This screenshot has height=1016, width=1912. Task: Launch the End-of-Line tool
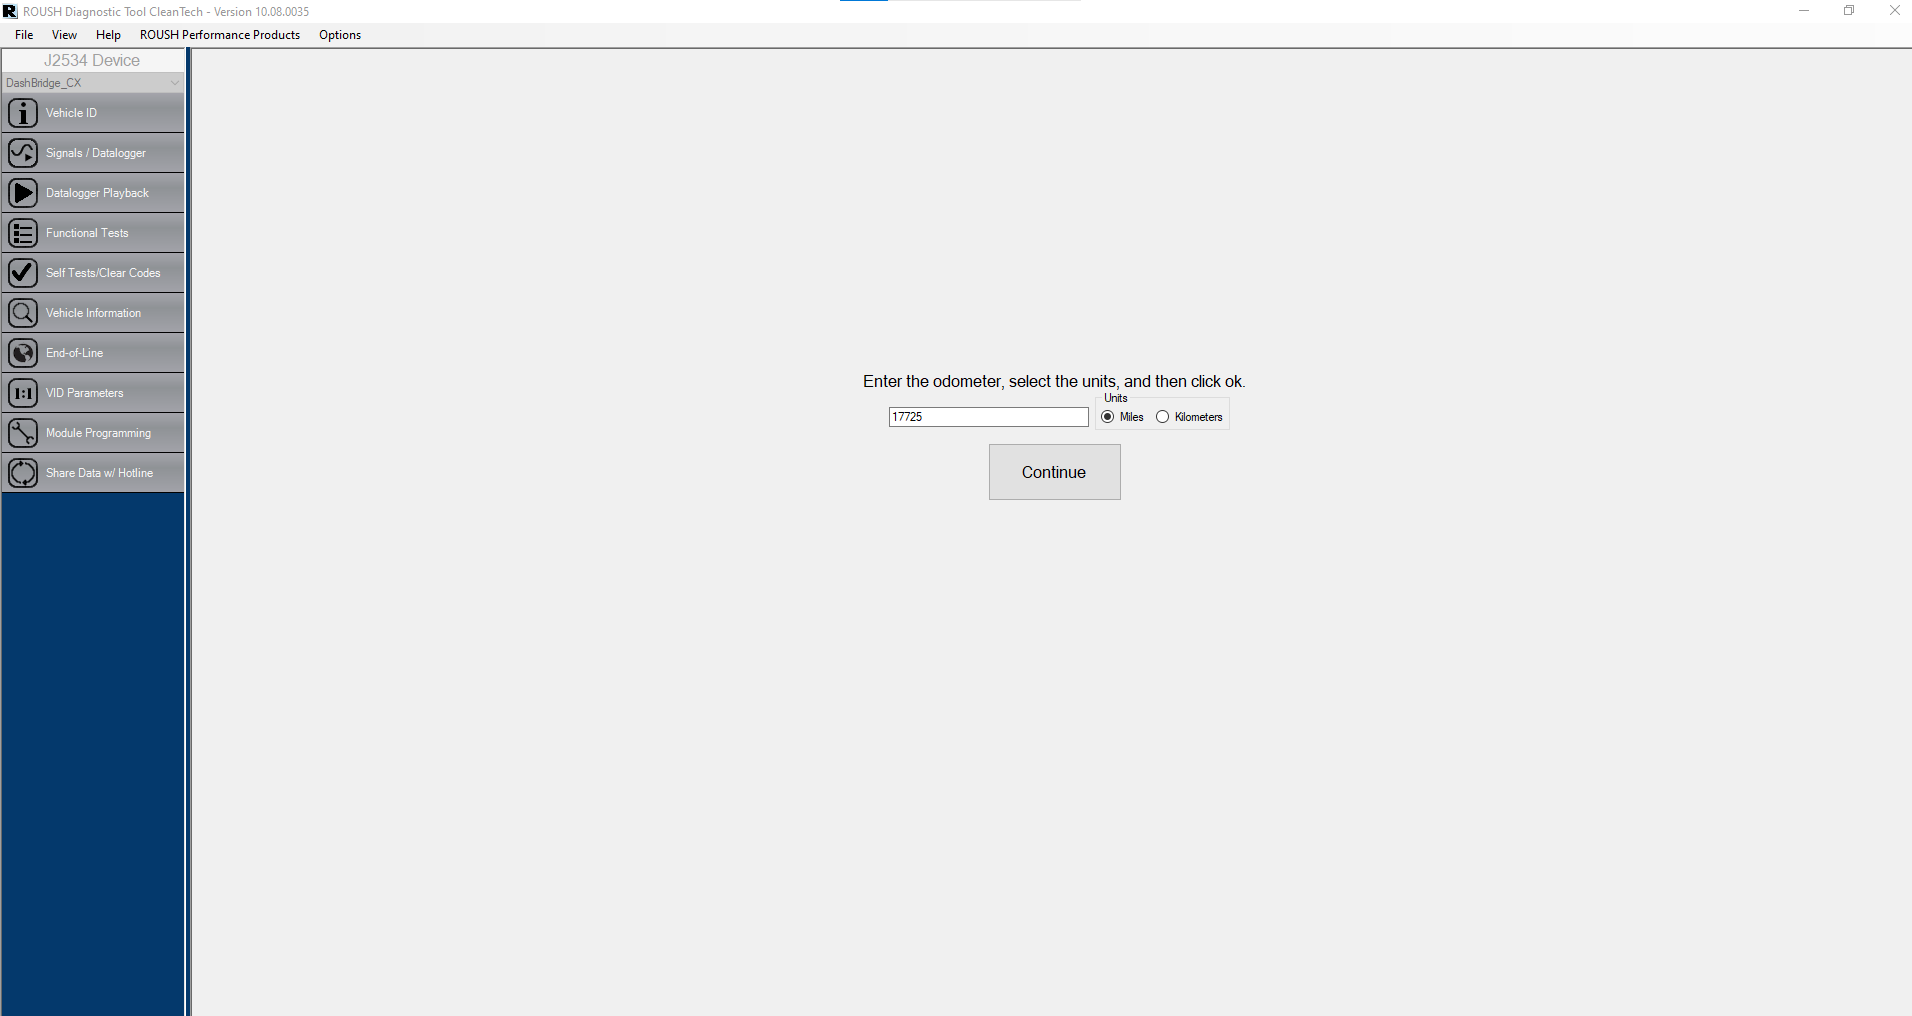[x=93, y=352]
